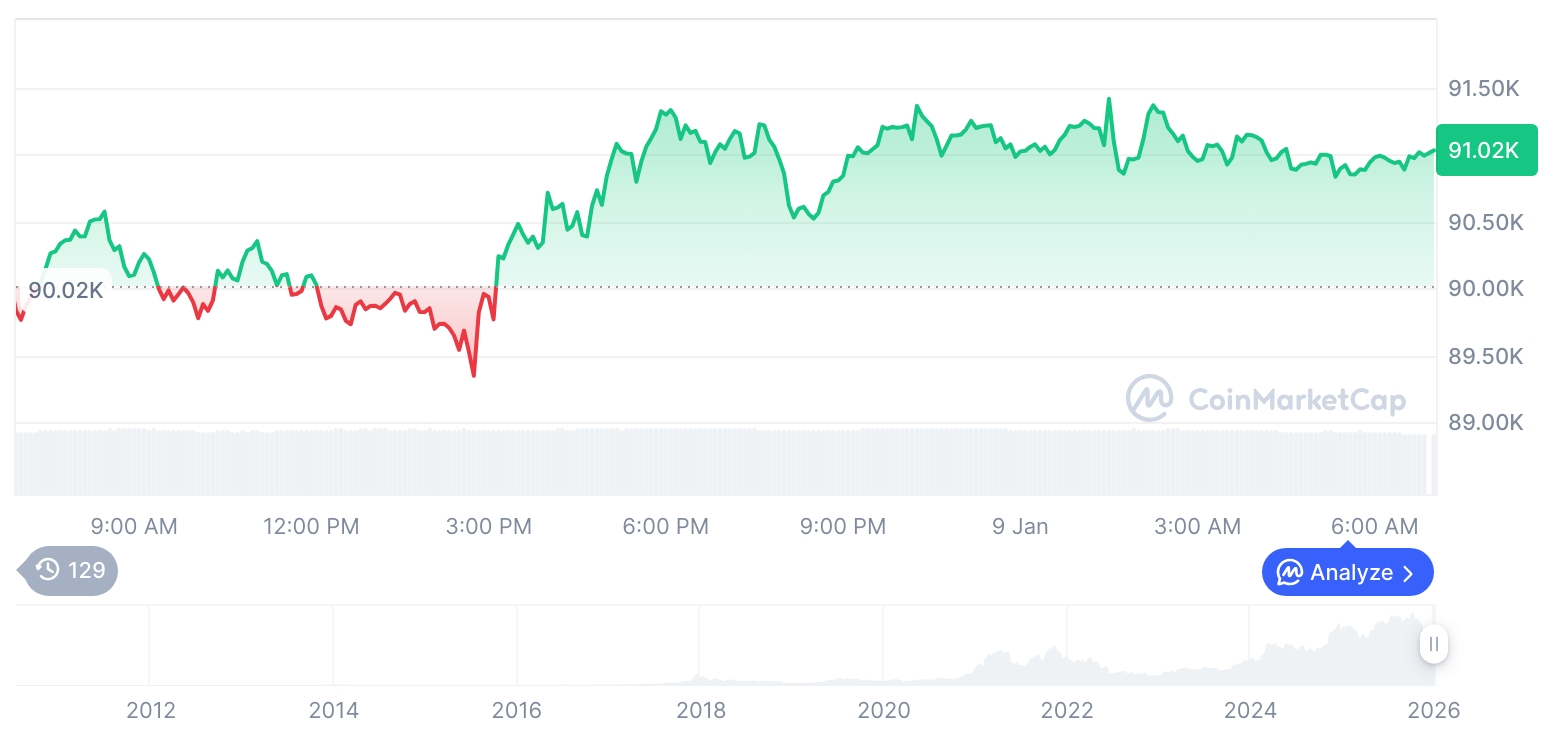
Task: Click the 89.00K price axis label
Action: 1484,423
